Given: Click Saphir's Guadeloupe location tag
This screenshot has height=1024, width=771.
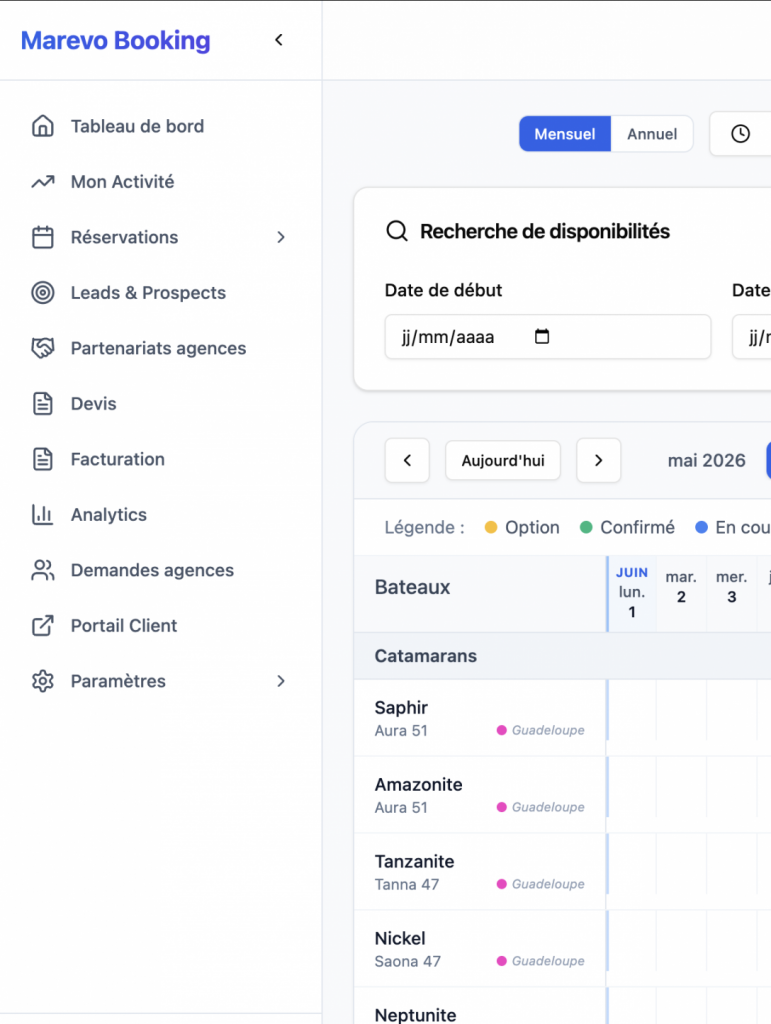Looking at the screenshot, I should [x=541, y=730].
